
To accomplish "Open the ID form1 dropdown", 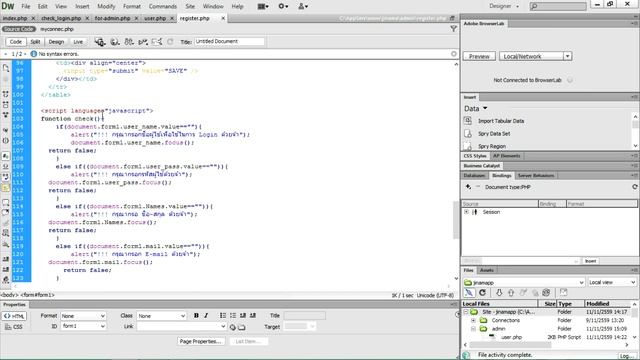I will click(x=83, y=326).
